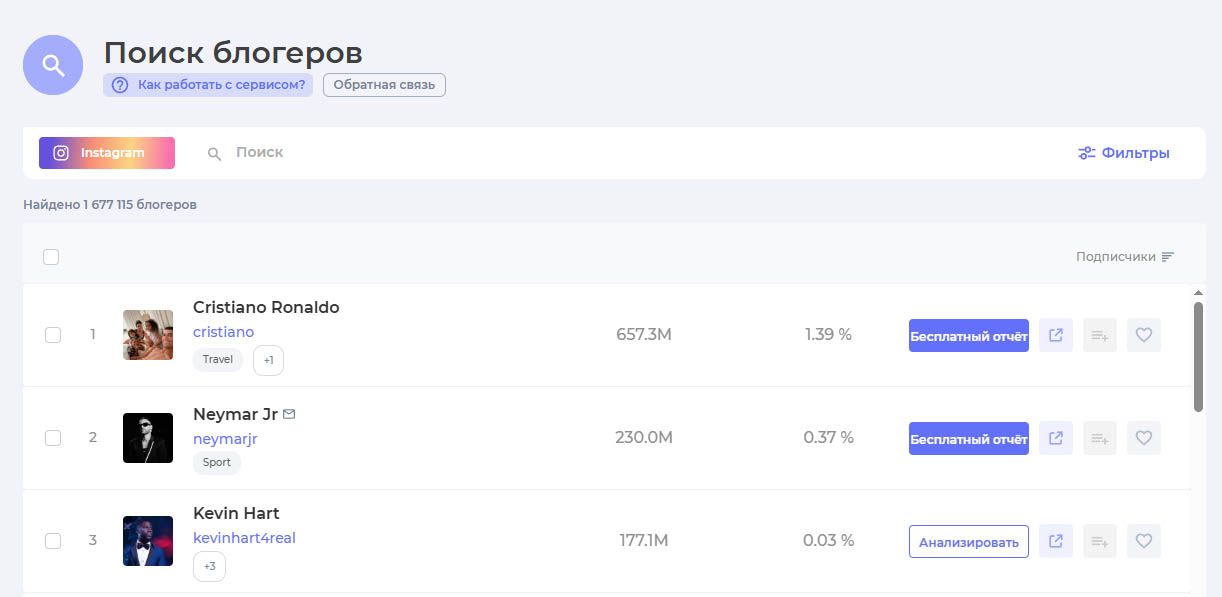
Task: Click the 'Sport' tag on Neymar Jr
Action: (217, 463)
